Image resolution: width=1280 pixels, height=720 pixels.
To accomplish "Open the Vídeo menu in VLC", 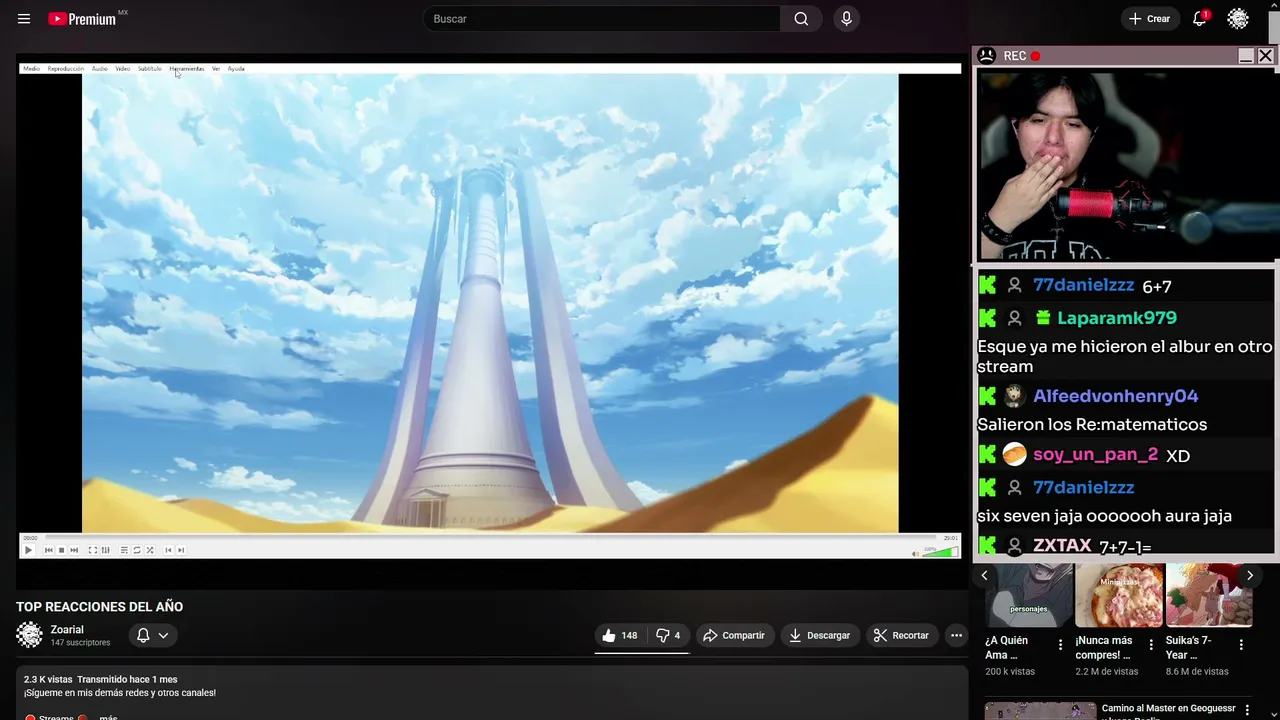I will (122, 69).
